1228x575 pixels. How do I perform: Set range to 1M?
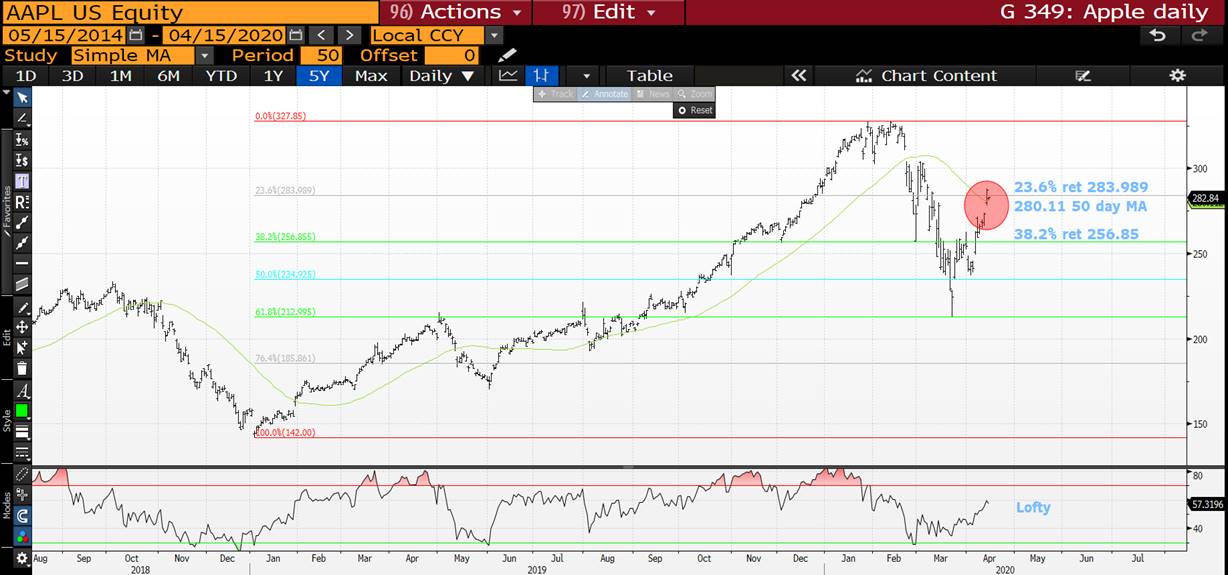pos(120,75)
